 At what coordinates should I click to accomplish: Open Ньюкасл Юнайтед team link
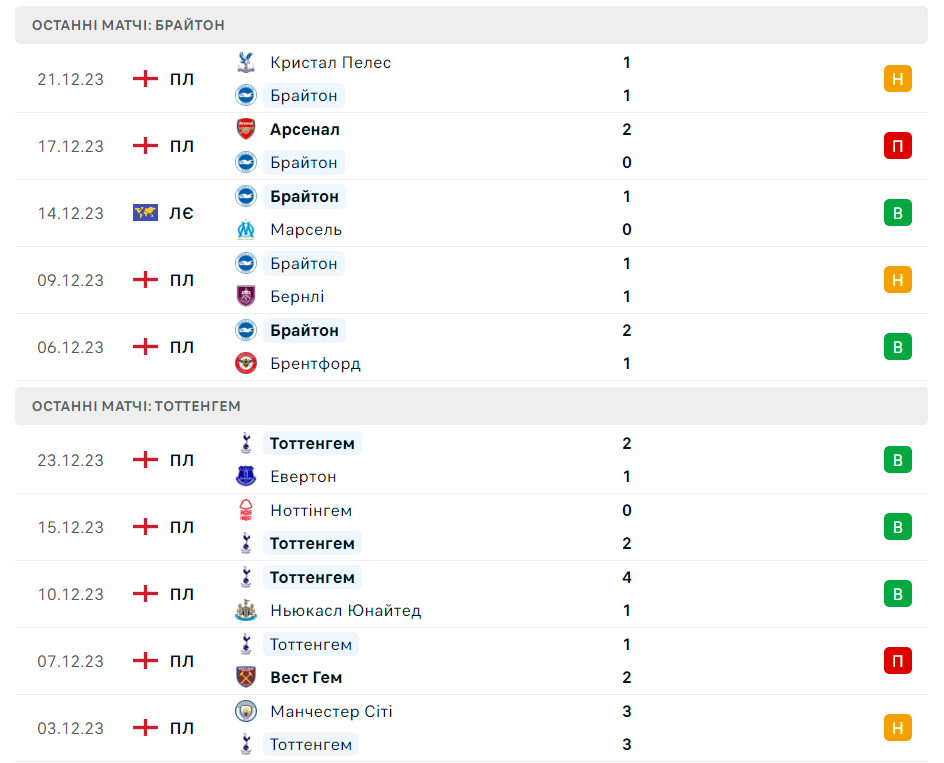pyautogui.click(x=345, y=610)
